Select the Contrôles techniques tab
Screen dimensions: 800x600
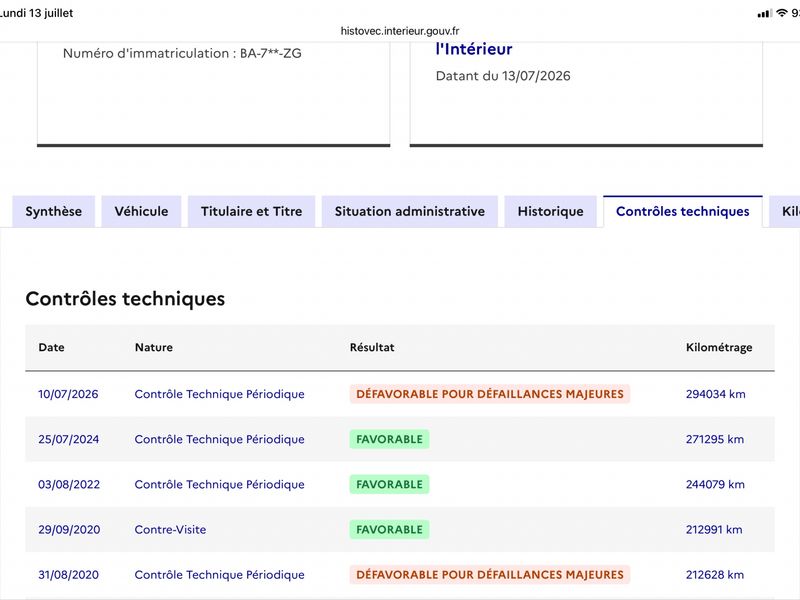pos(683,211)
